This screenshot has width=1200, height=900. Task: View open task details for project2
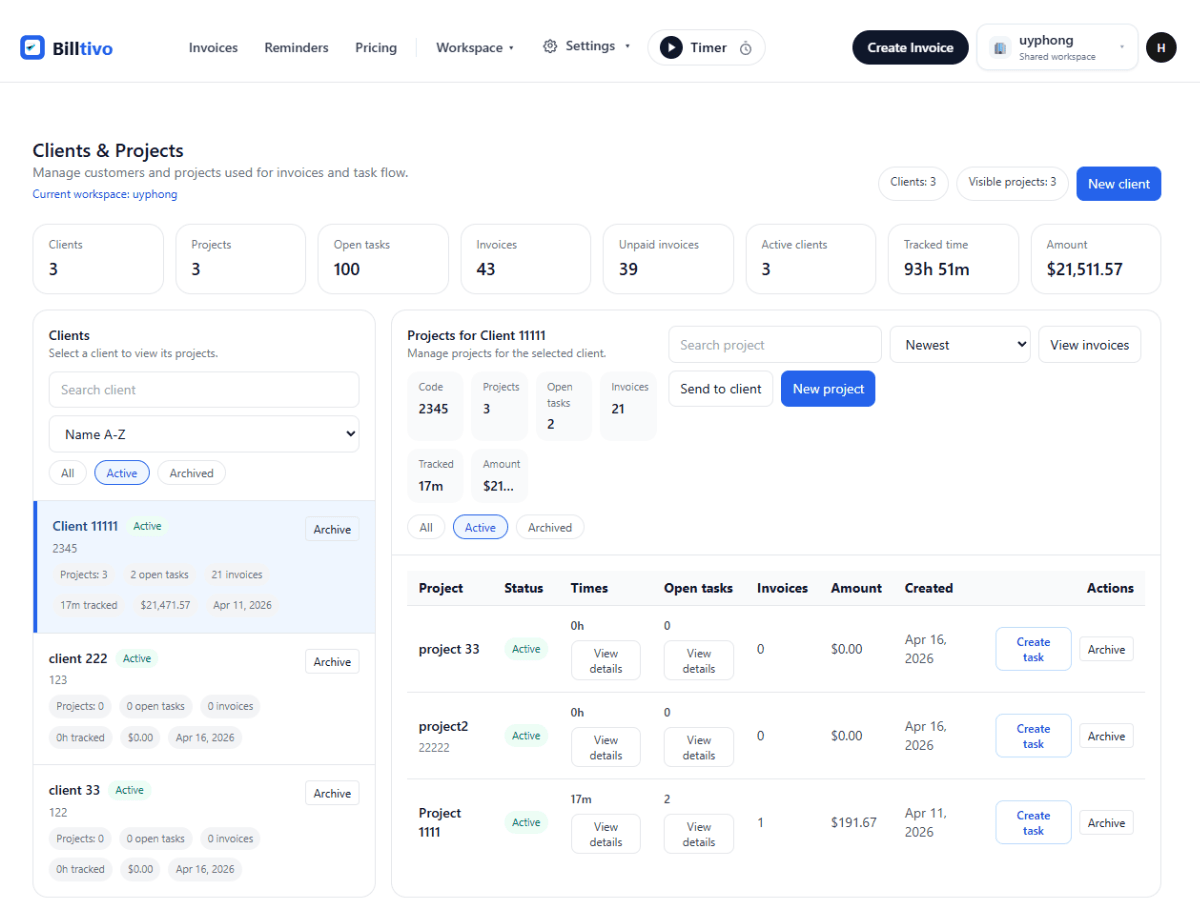pos(699,748)
